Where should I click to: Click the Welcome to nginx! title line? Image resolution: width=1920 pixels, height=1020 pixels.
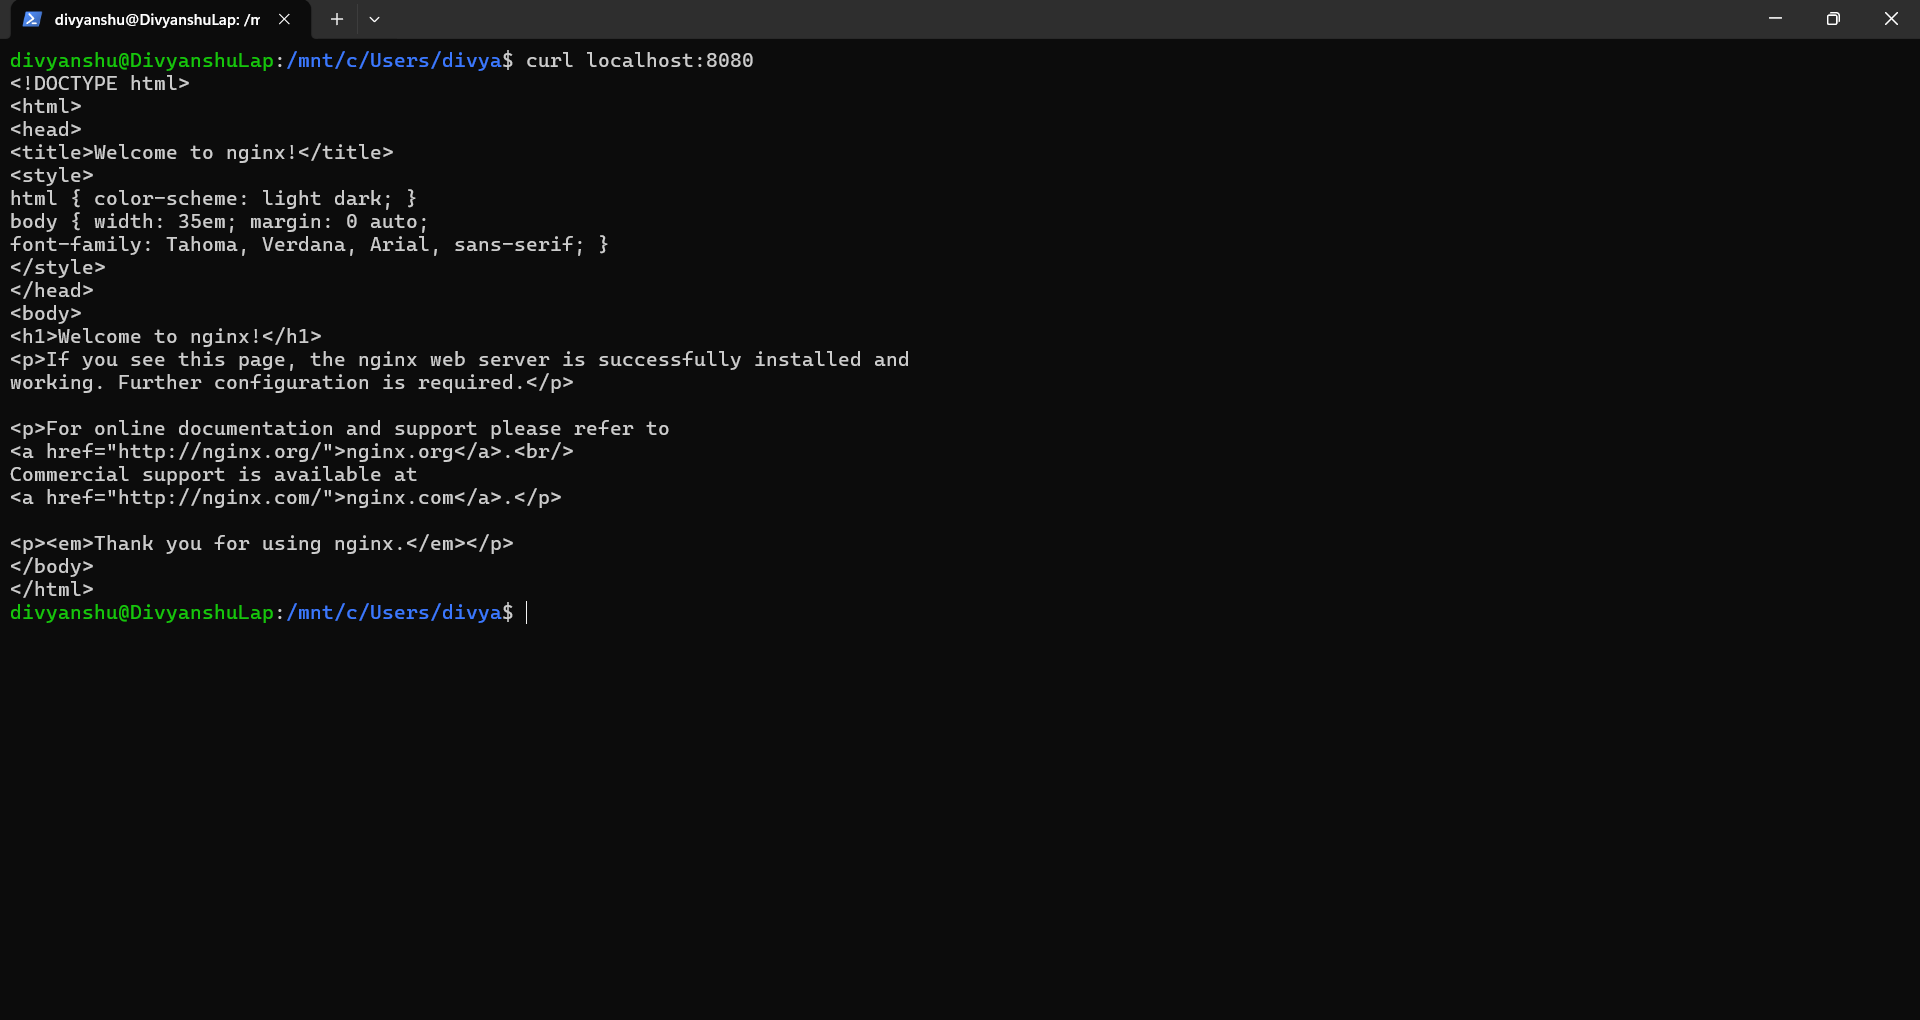201,152
